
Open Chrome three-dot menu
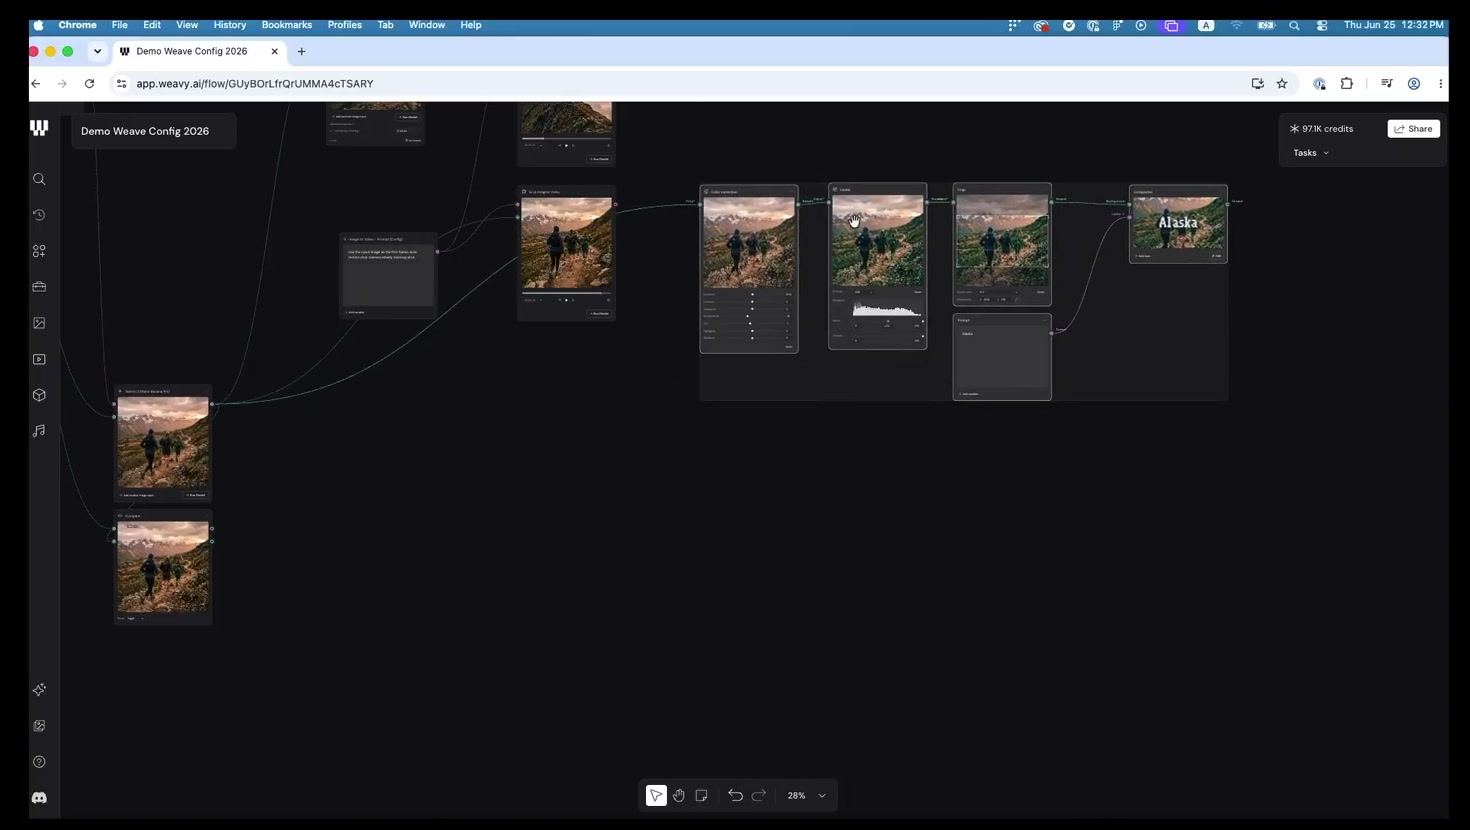1441,84
